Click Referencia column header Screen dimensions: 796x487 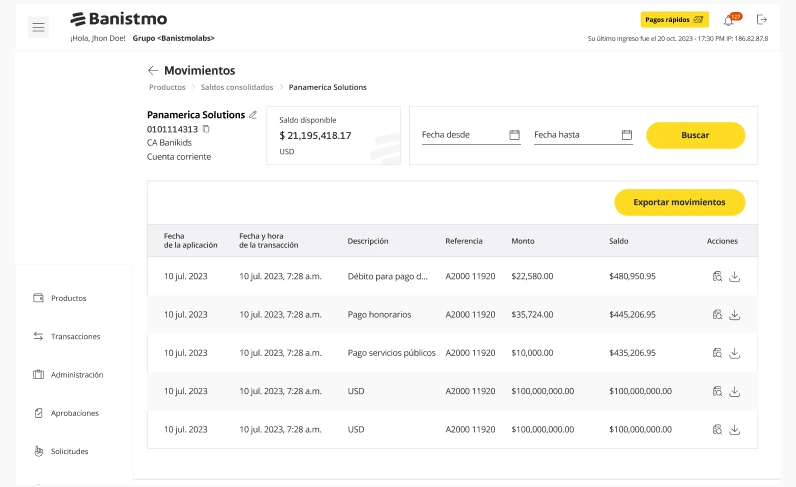tap(463, 241)
